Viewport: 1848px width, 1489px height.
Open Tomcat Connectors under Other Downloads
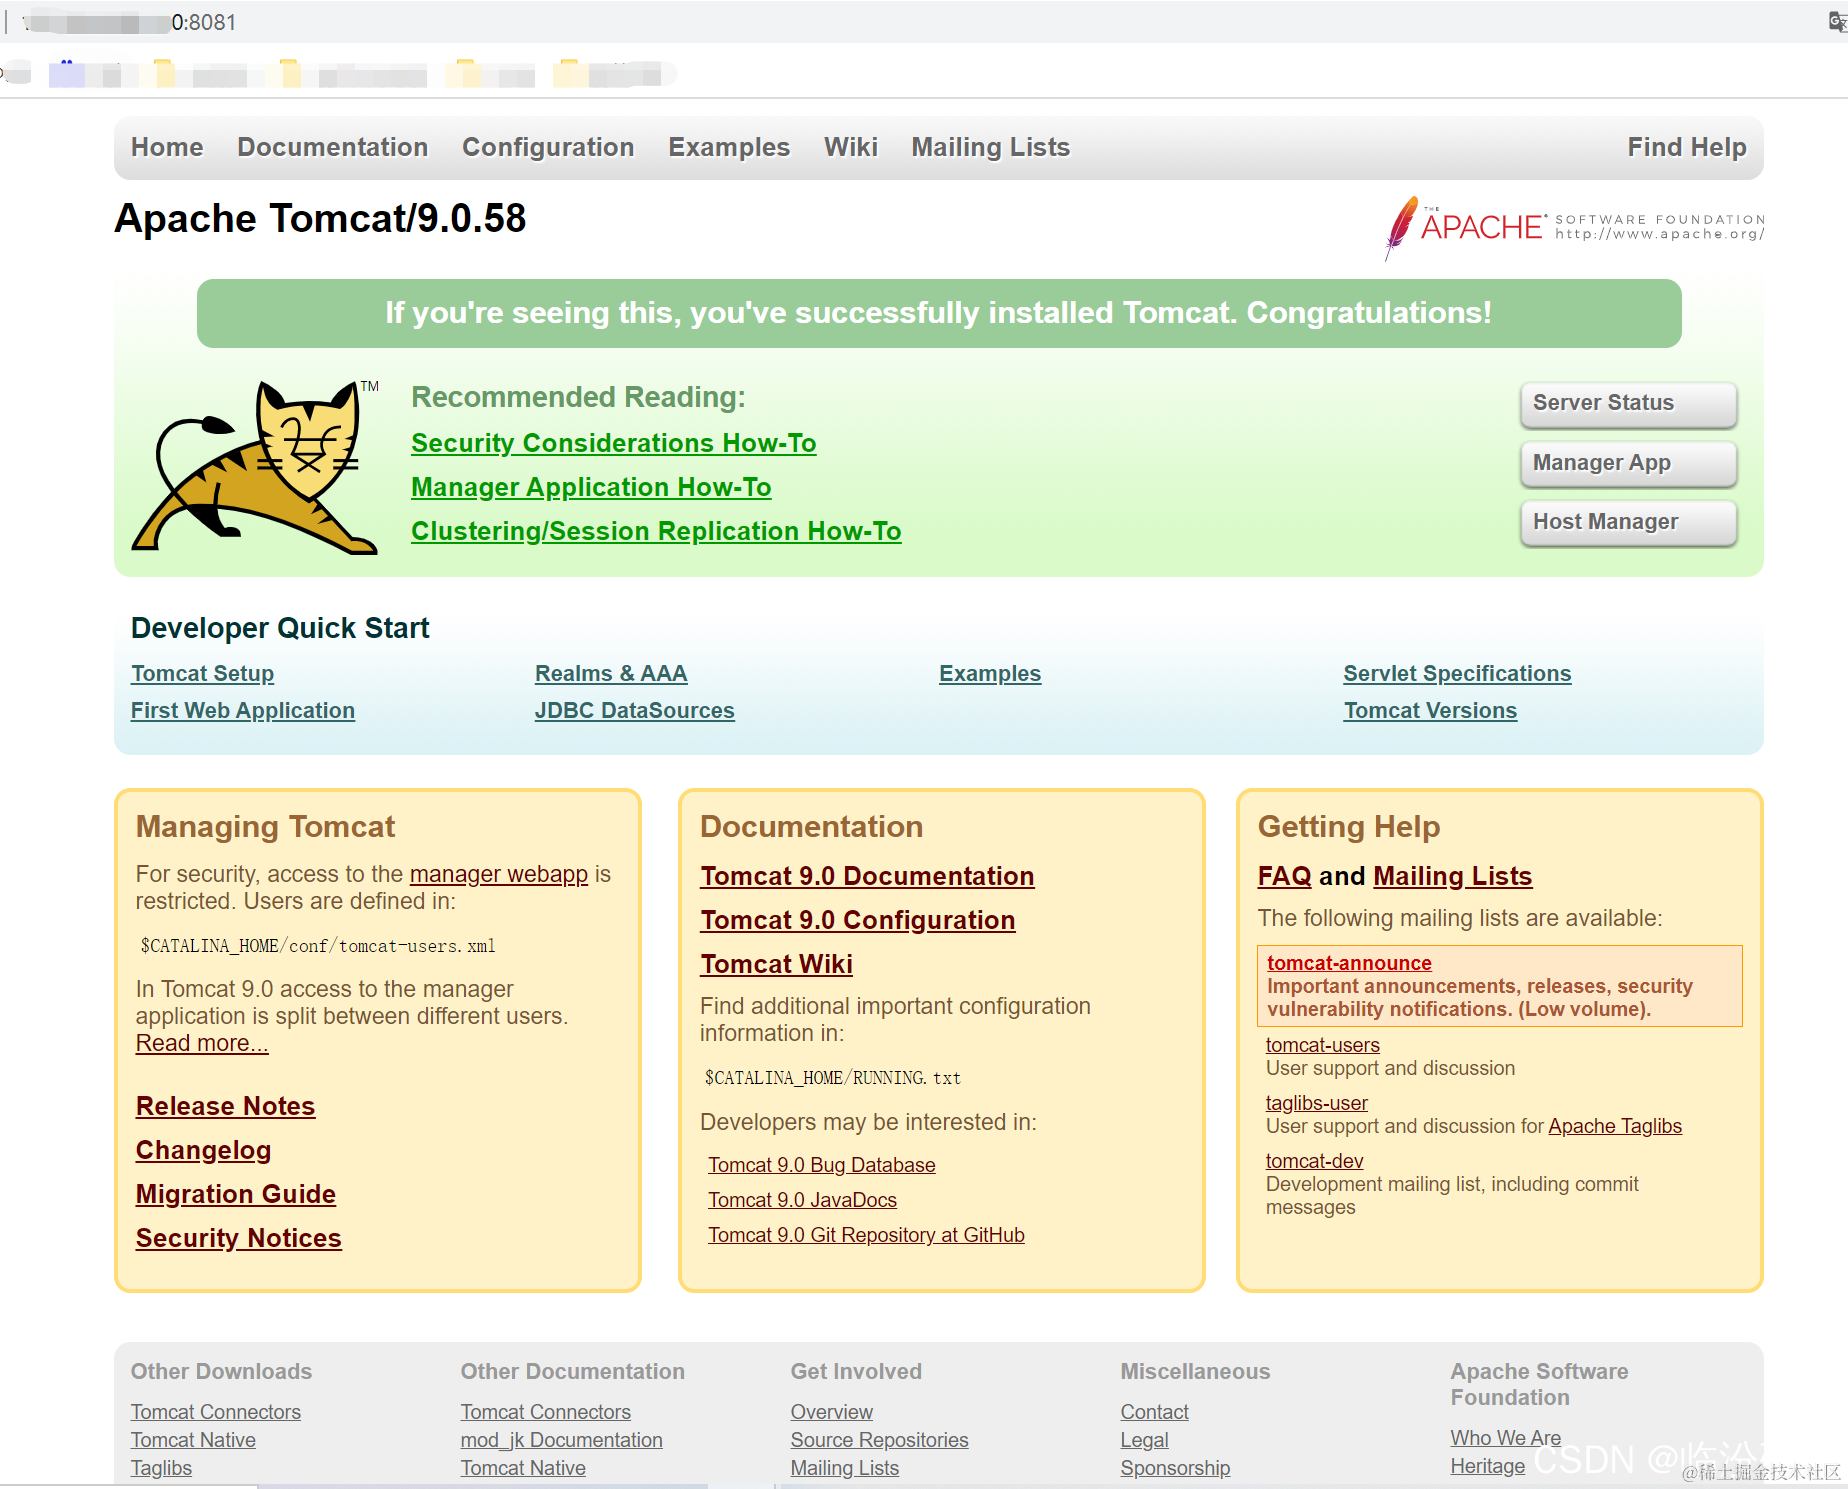point(215,1412)
